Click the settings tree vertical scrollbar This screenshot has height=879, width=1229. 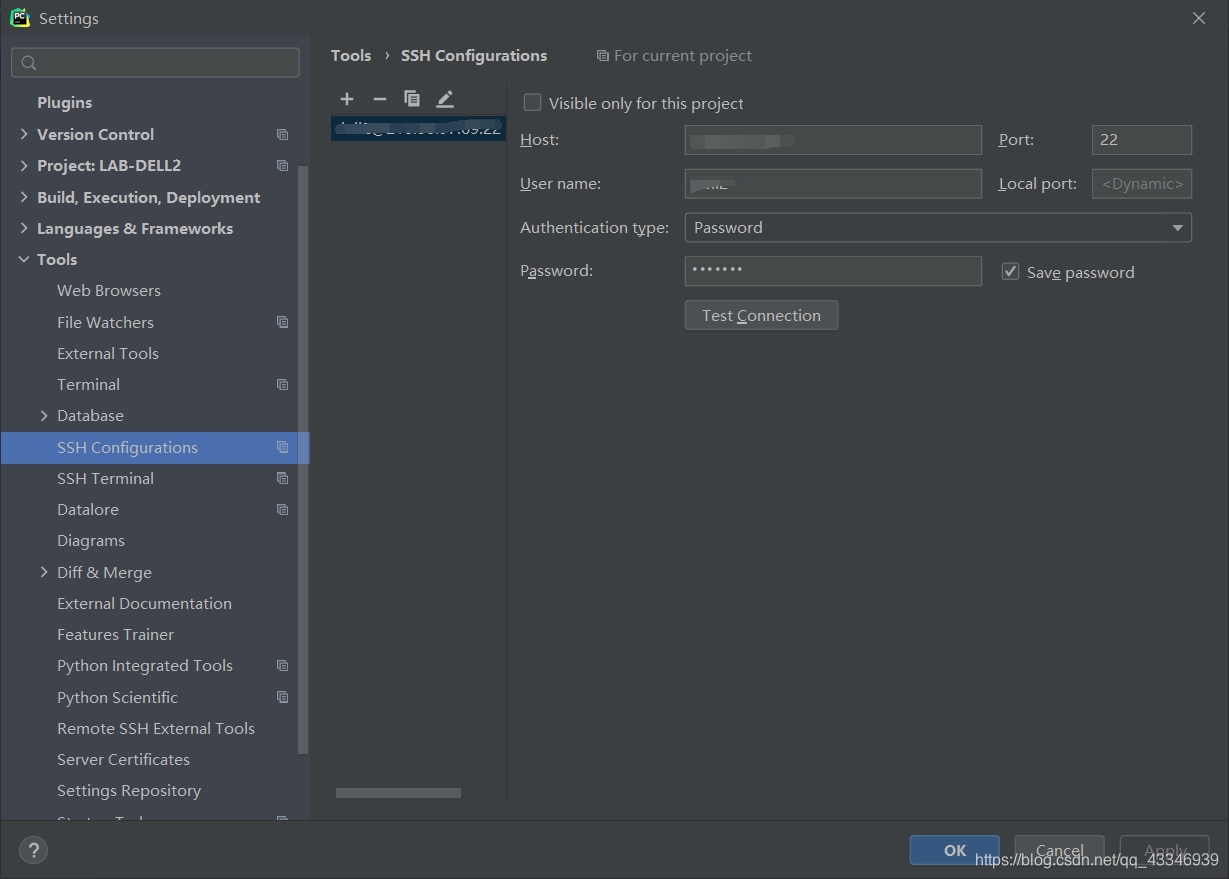click(x=304, y=460)
